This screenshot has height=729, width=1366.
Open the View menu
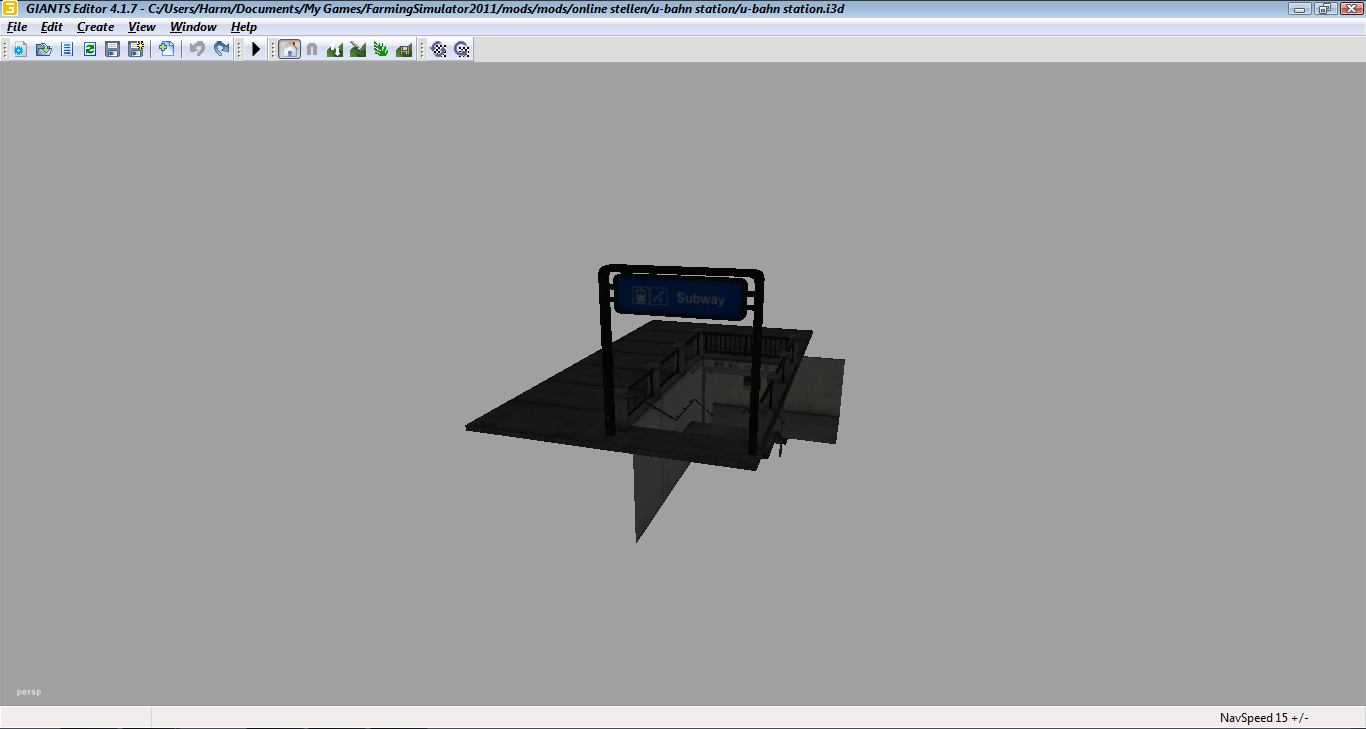click(x=142, y=27)
